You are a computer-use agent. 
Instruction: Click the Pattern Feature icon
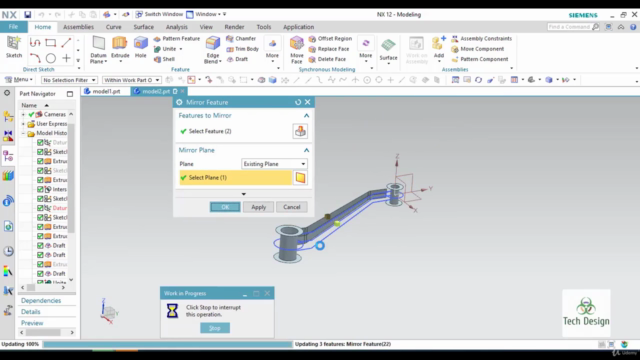177,38
